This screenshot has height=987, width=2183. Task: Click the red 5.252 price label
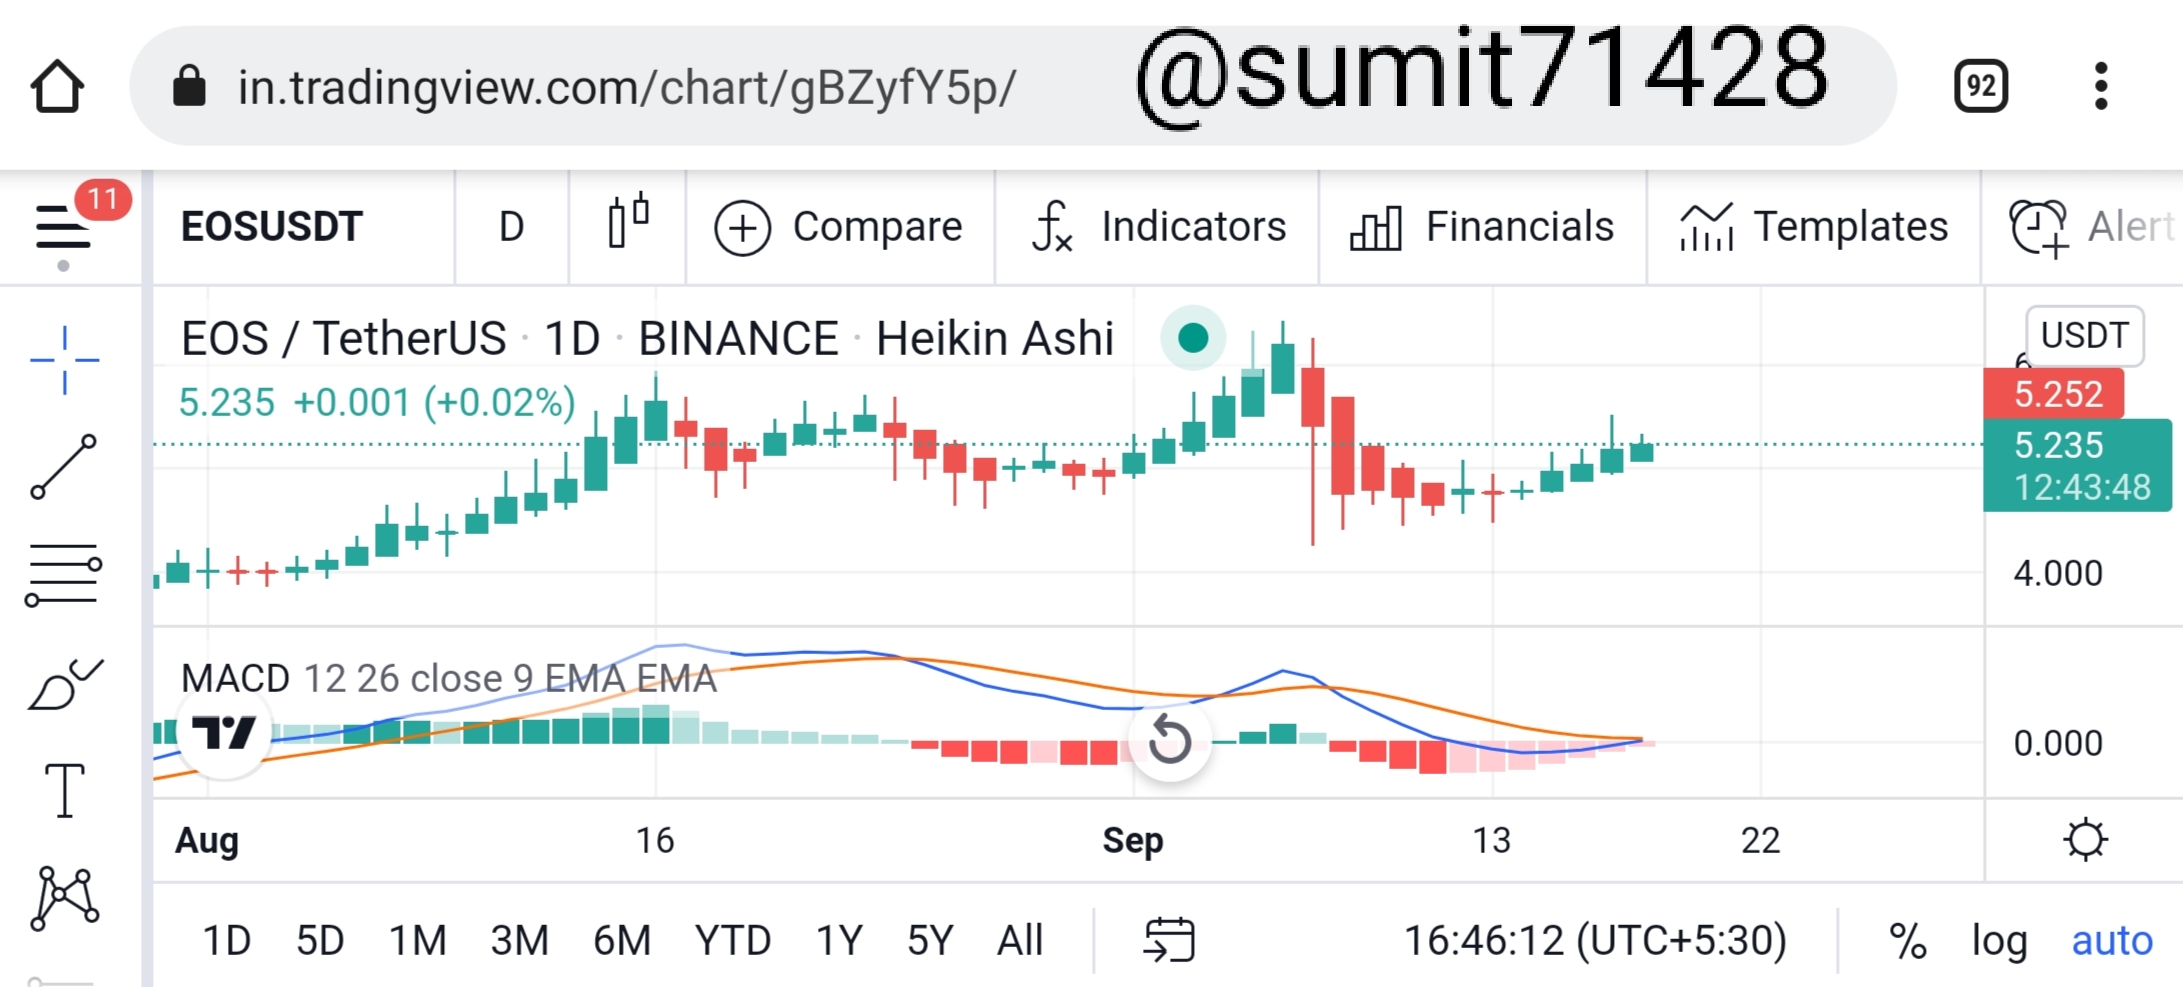(2054, 394)
